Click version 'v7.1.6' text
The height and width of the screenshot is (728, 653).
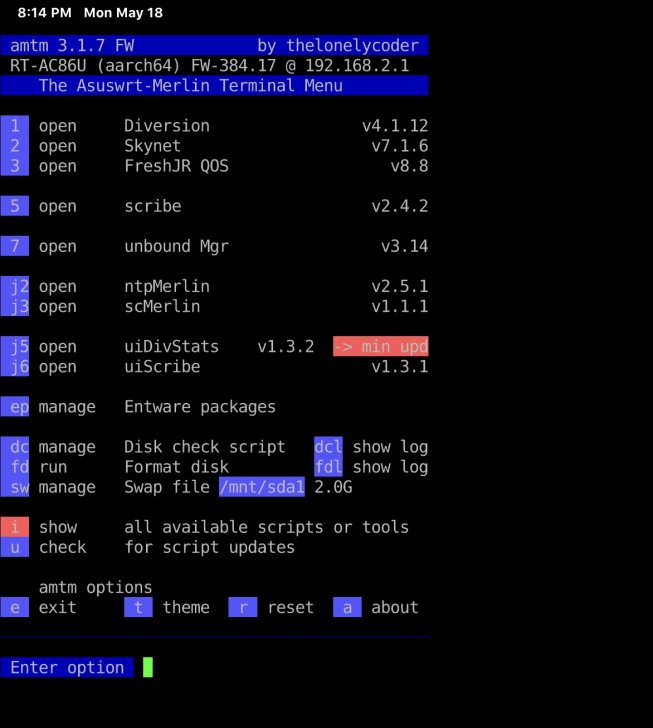click(x=400, y=146)
